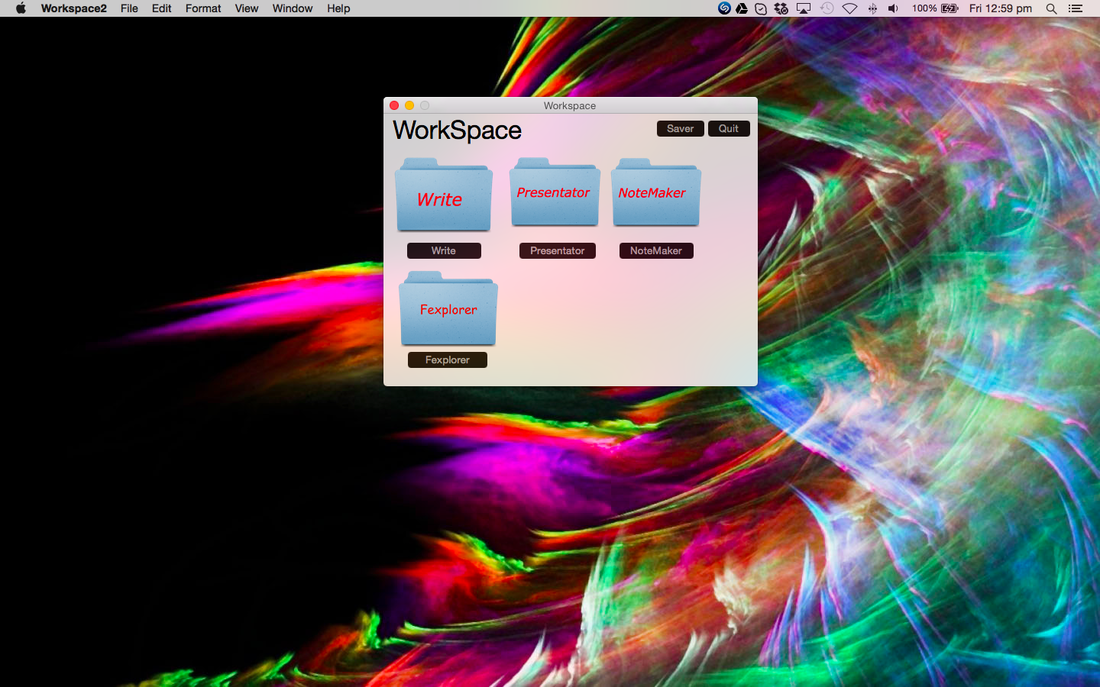
Task: Open the Fexplorer folder icon
Action: click(x=448, y=309)
